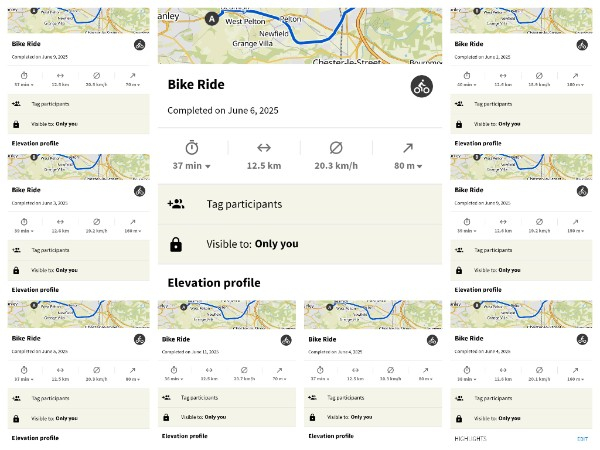Expand the 37 min duration dropdown

pos(192,166)
